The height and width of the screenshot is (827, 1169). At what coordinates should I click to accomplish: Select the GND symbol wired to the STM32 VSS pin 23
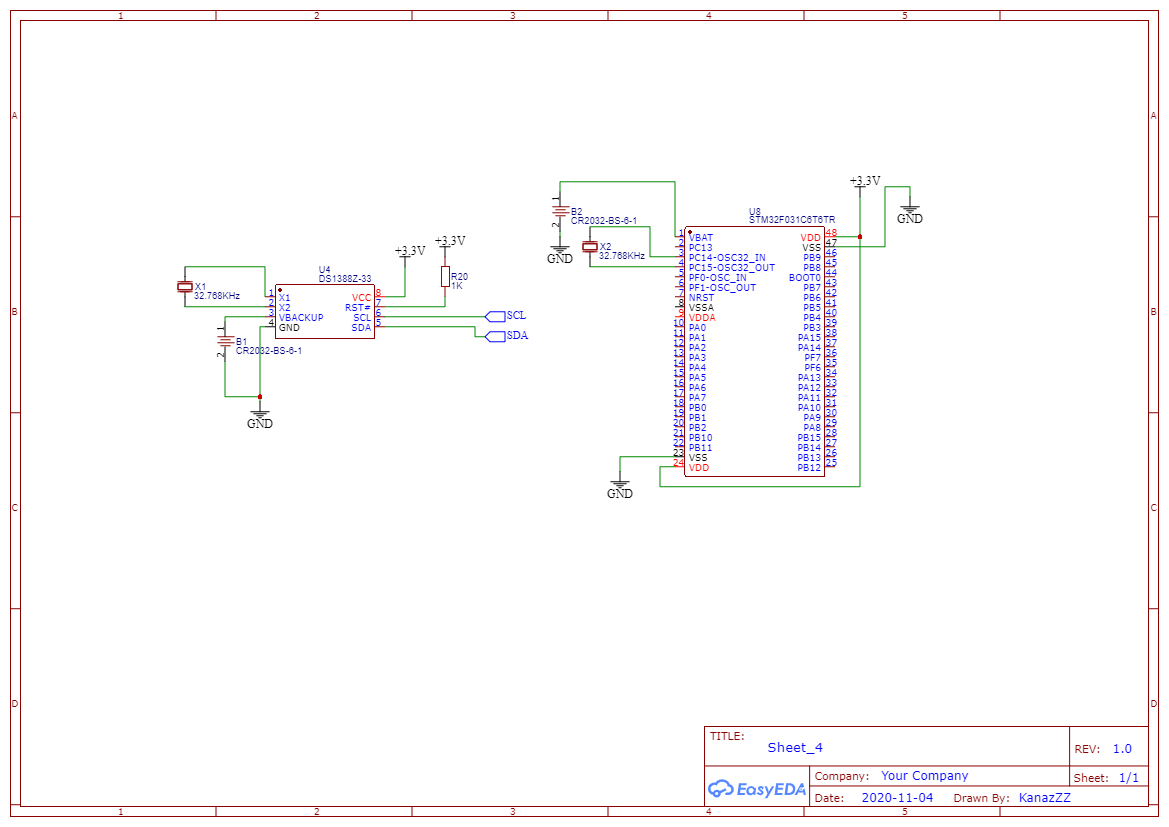(x=620, y=487)
